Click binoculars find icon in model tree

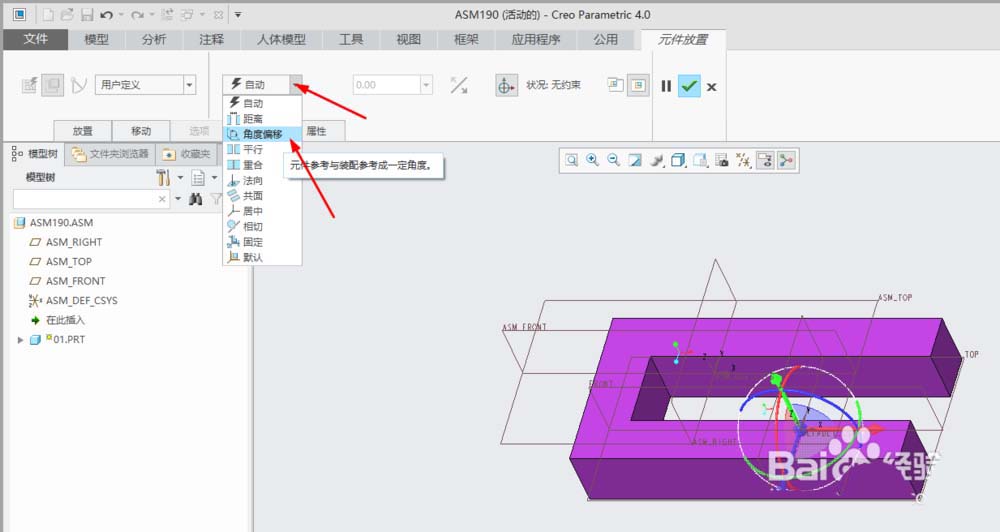(195, 199)
